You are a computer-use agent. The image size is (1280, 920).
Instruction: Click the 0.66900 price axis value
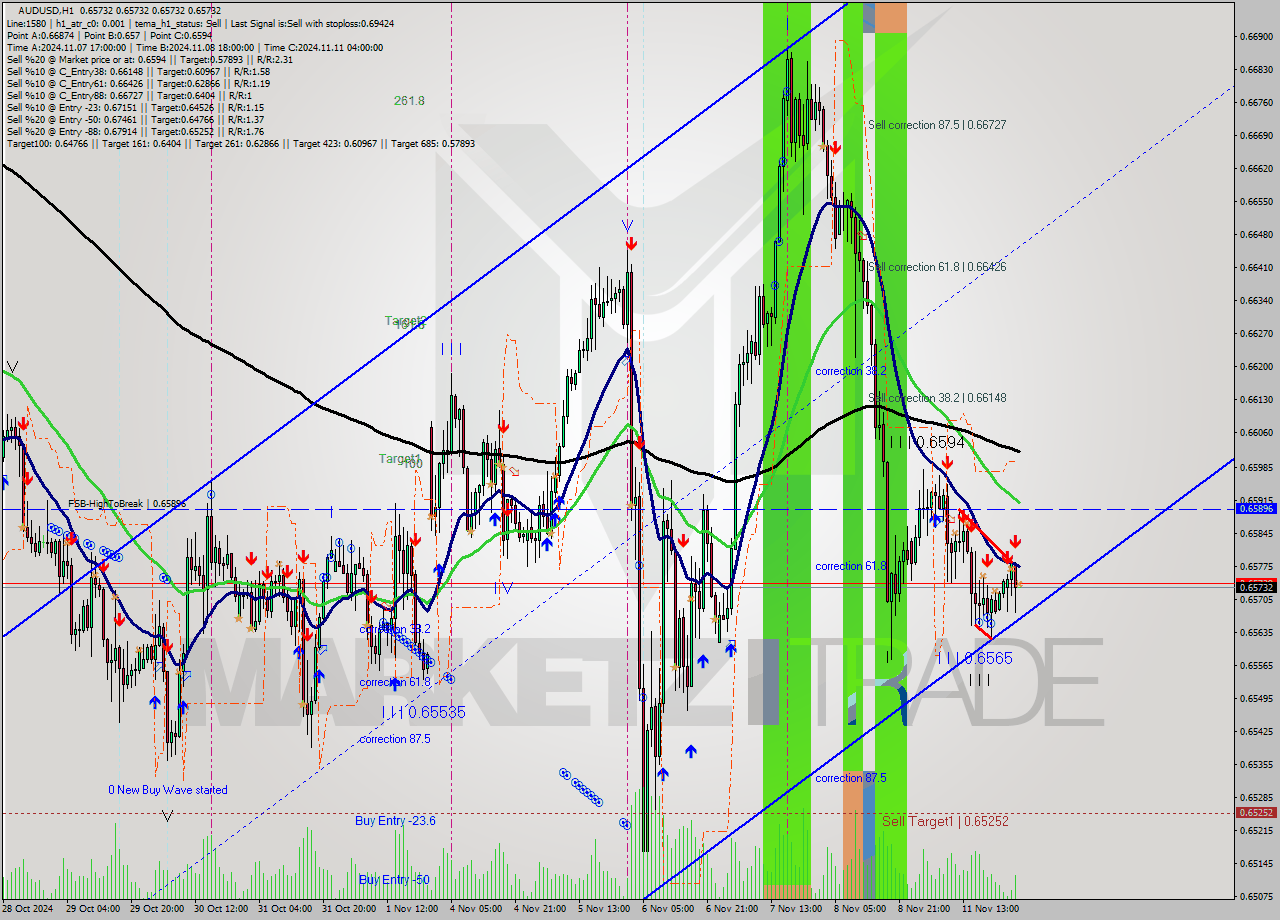coord(1256,36)
